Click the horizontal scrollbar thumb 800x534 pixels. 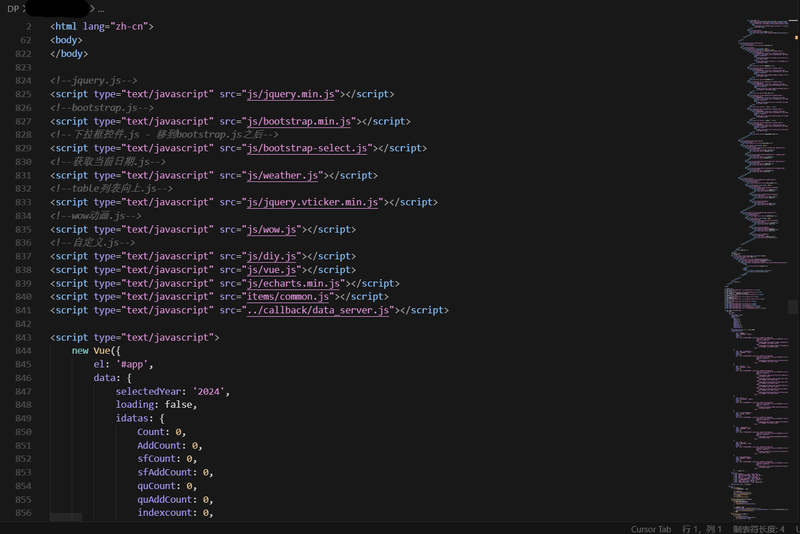66,517
